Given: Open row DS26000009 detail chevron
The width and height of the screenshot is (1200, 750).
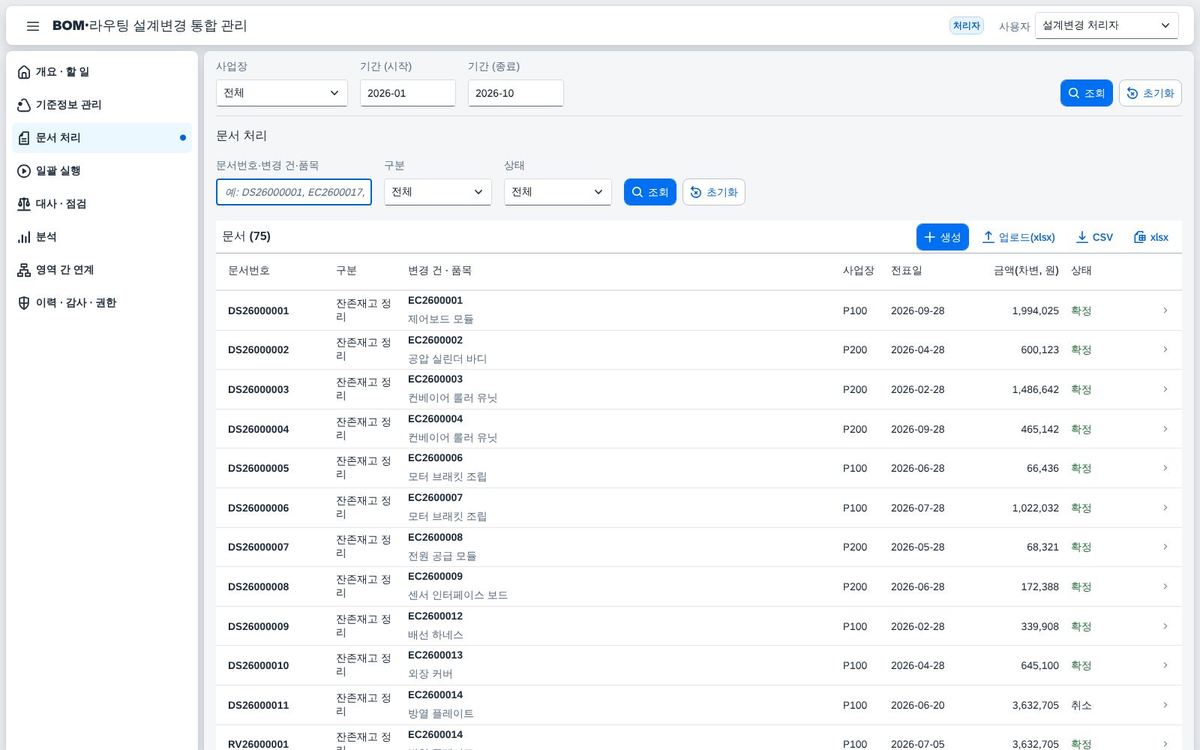Looking at the screenshot, I should pos(1165,626).
